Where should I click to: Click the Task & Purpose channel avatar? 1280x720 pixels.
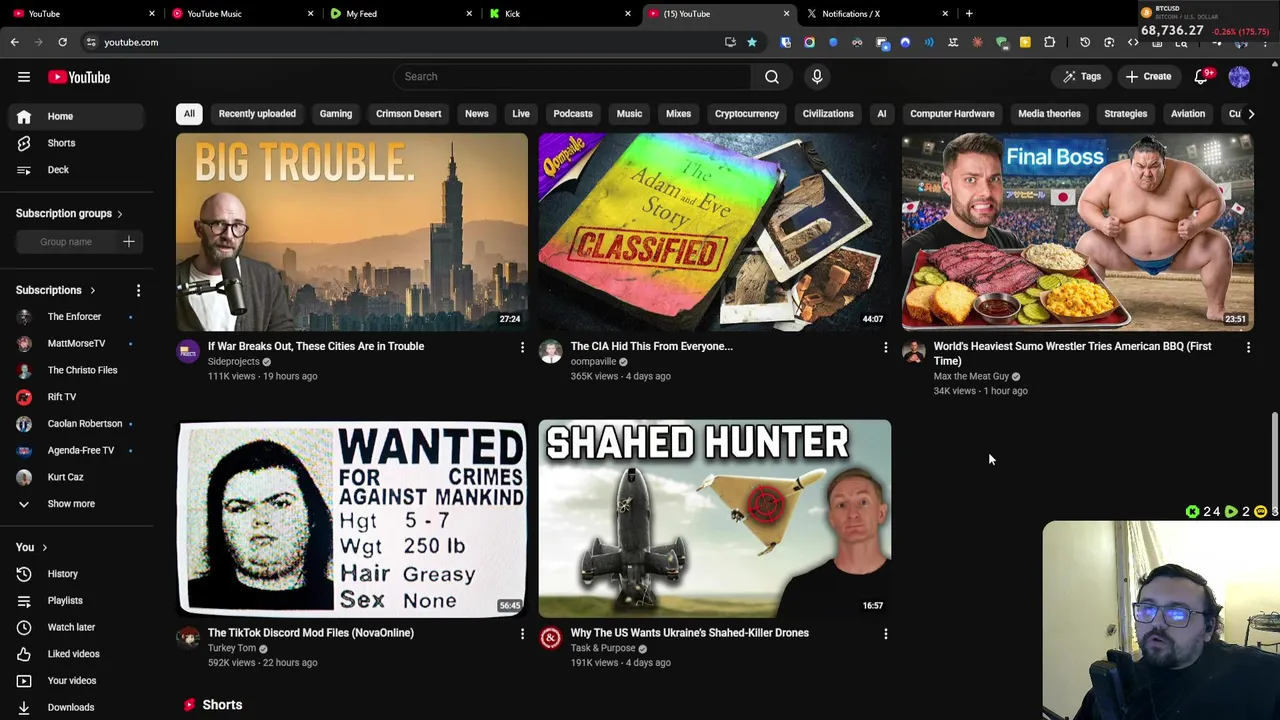click(551, 637)
